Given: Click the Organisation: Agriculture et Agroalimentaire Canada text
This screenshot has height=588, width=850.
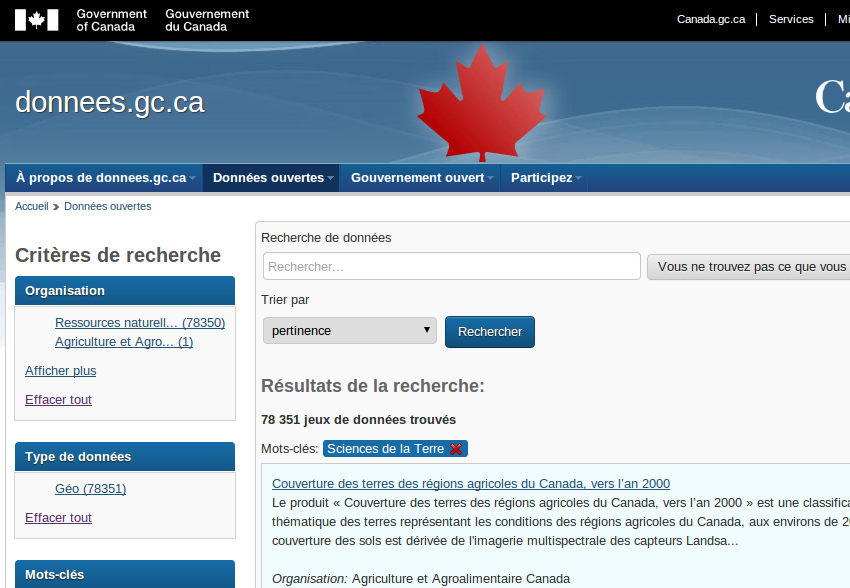Looking at the screenshot, I should point(421,579).
